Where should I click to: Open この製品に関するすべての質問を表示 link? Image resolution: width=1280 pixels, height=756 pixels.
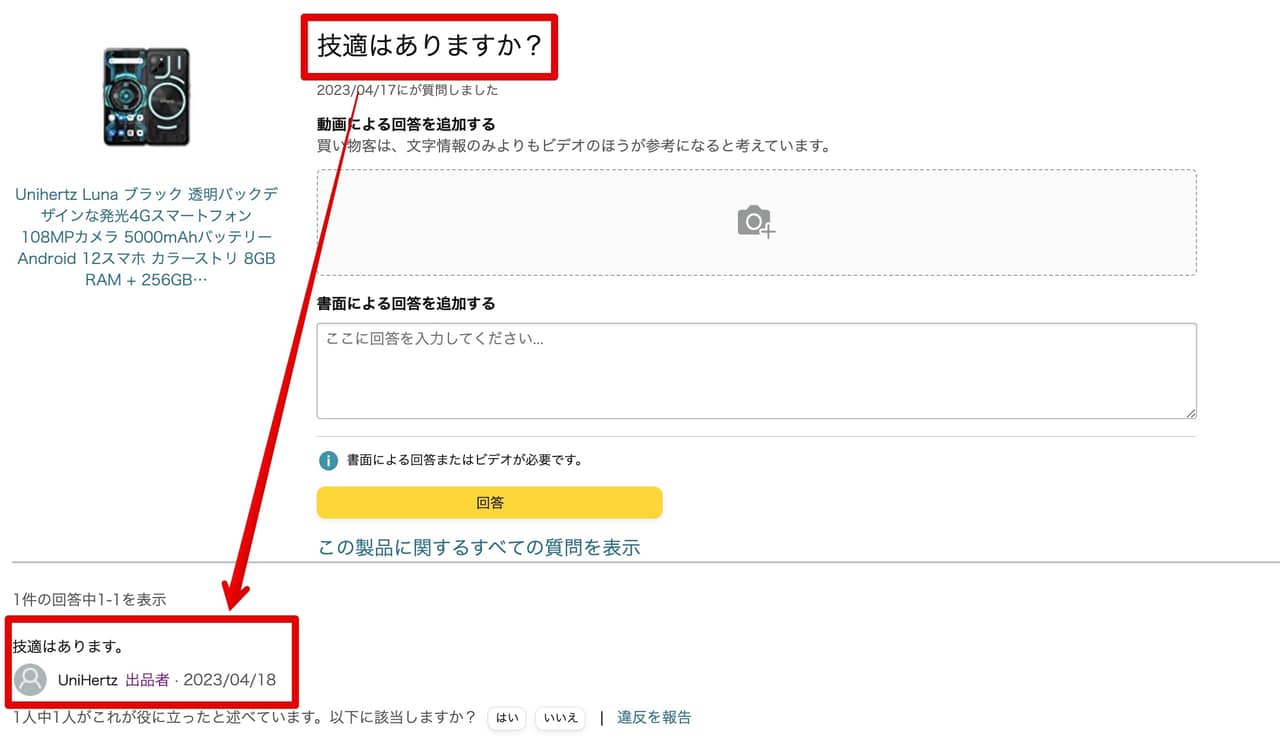tap(479, 547)
